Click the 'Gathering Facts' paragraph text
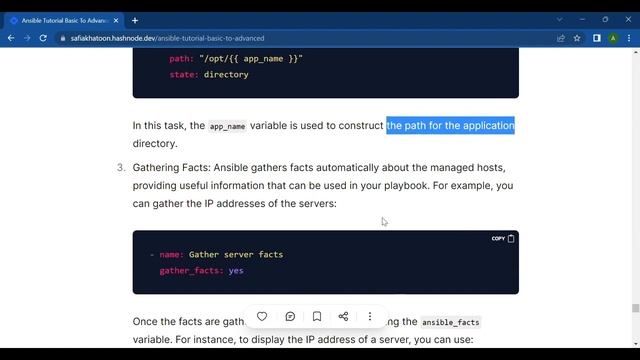This screenshot has height=360, width=640. pyautogui.click(x=323, y=185)
